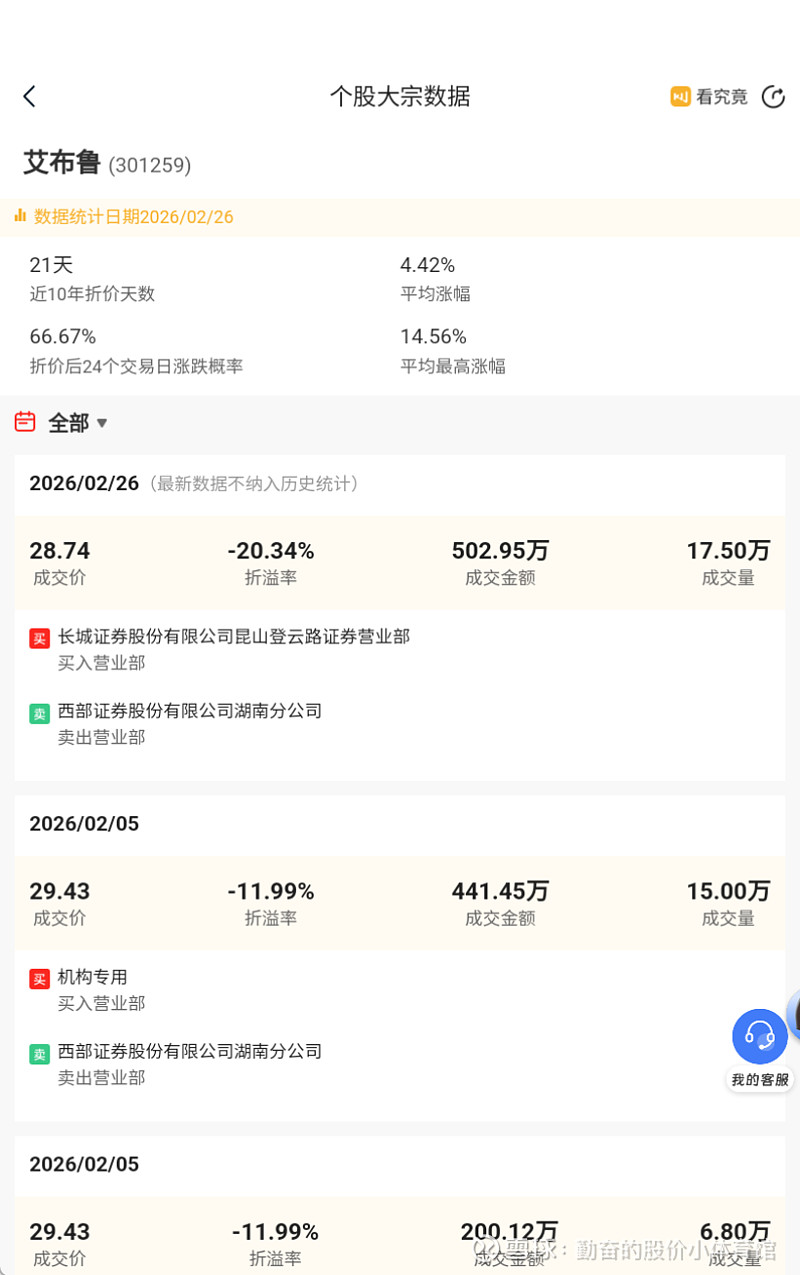Screen dimensions: 800x1275
Task: Select the 机构专用 buyer entry
Action: point(93,977)
